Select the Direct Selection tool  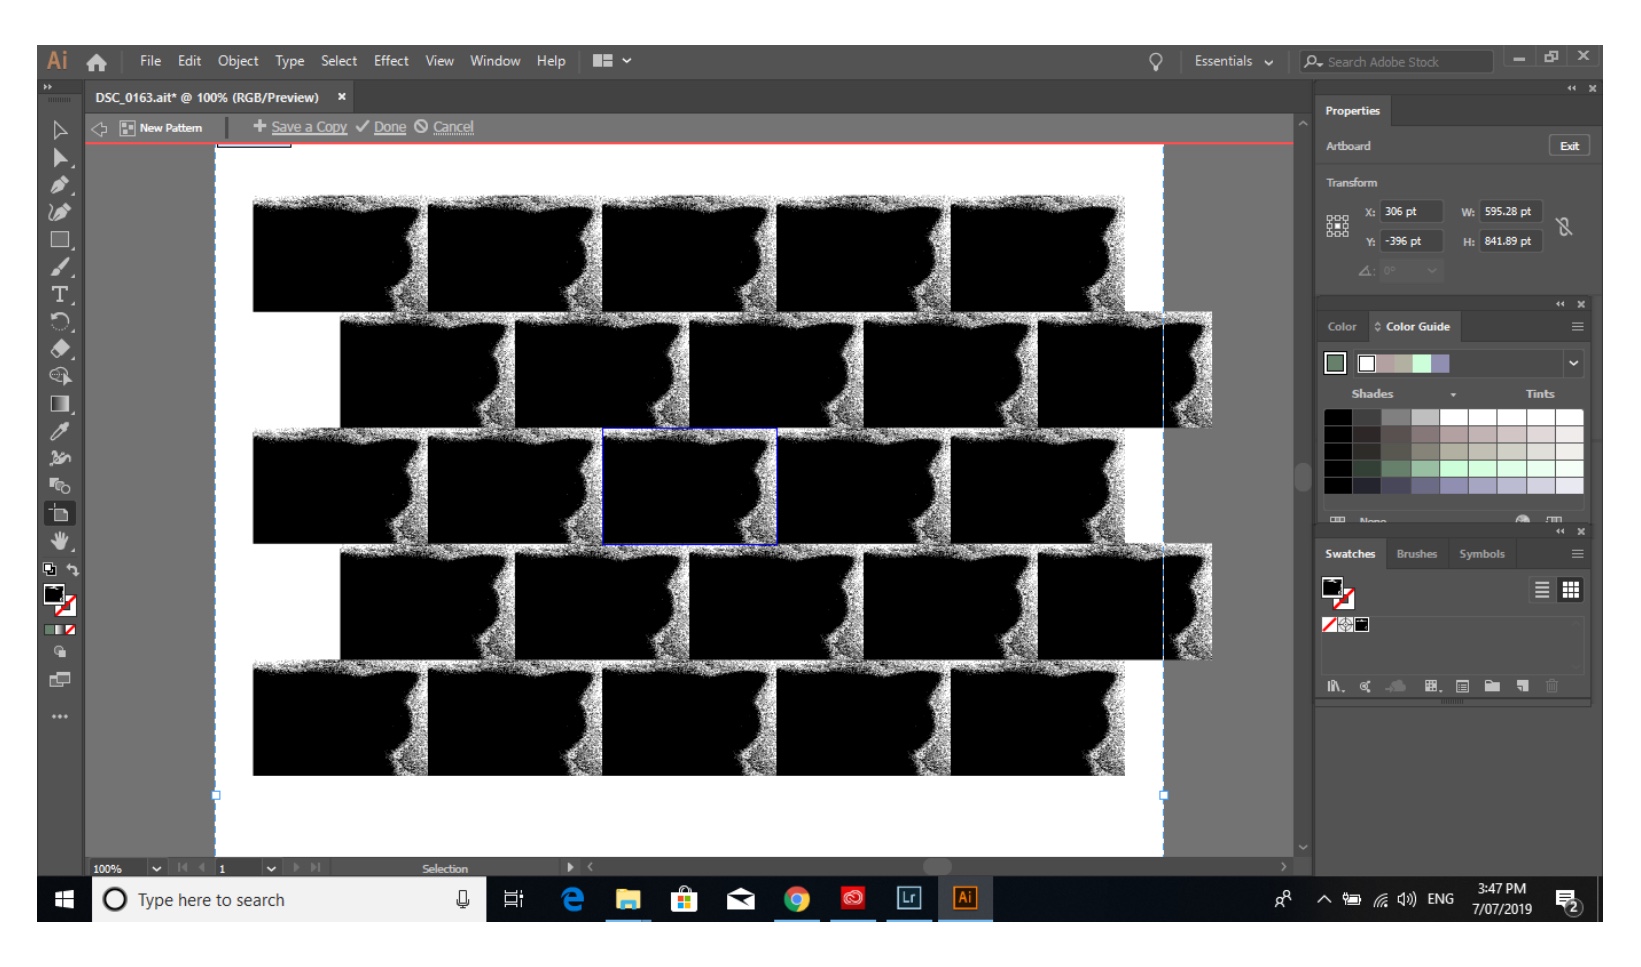coord(60,158)
